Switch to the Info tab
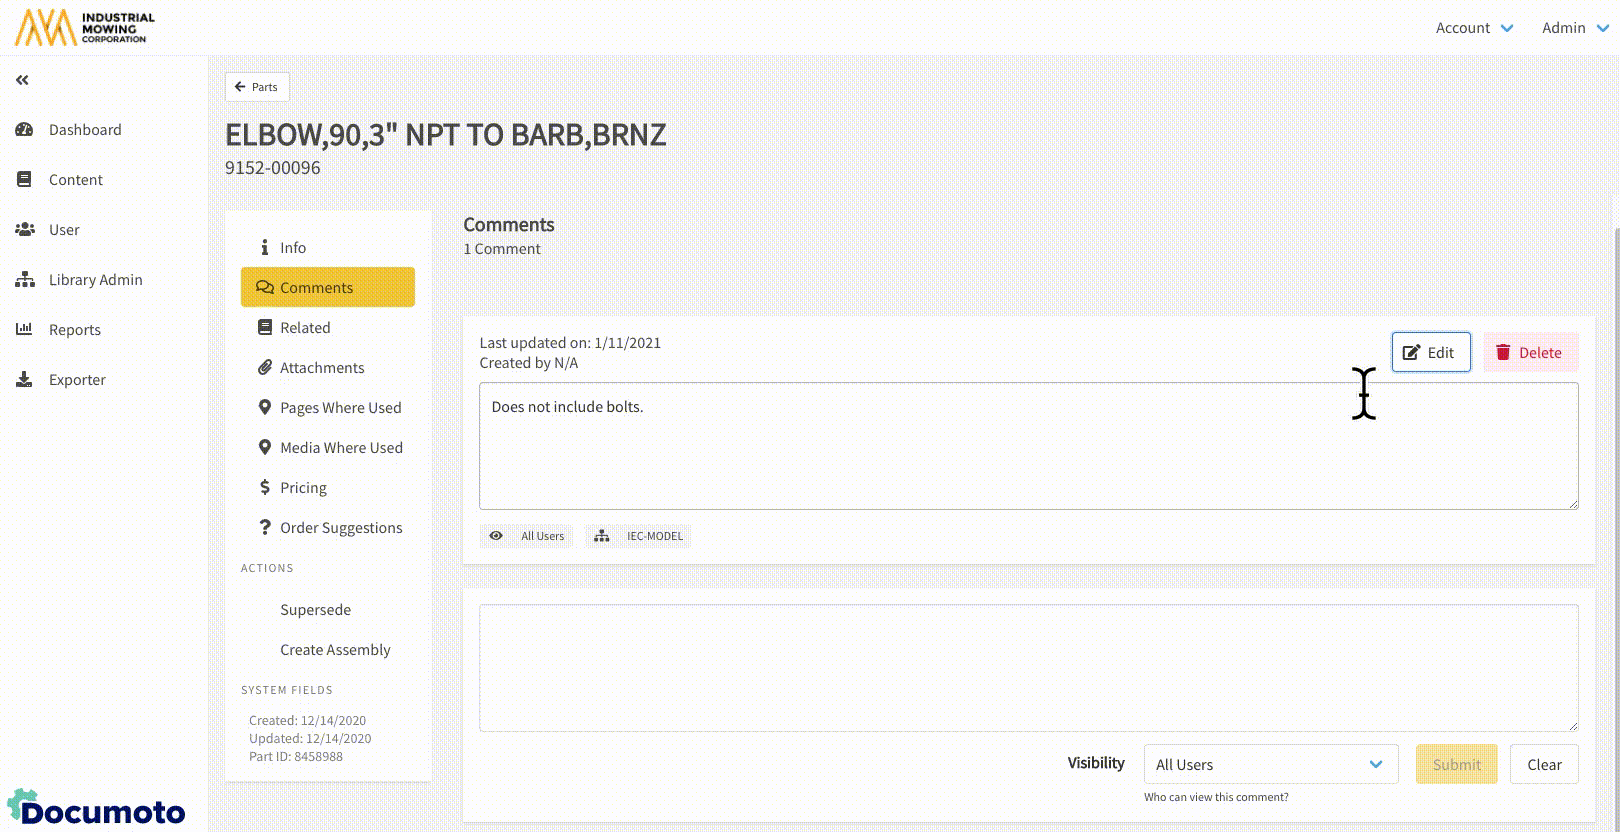The width and height of the screenshot is (1620, 832). 292,248
